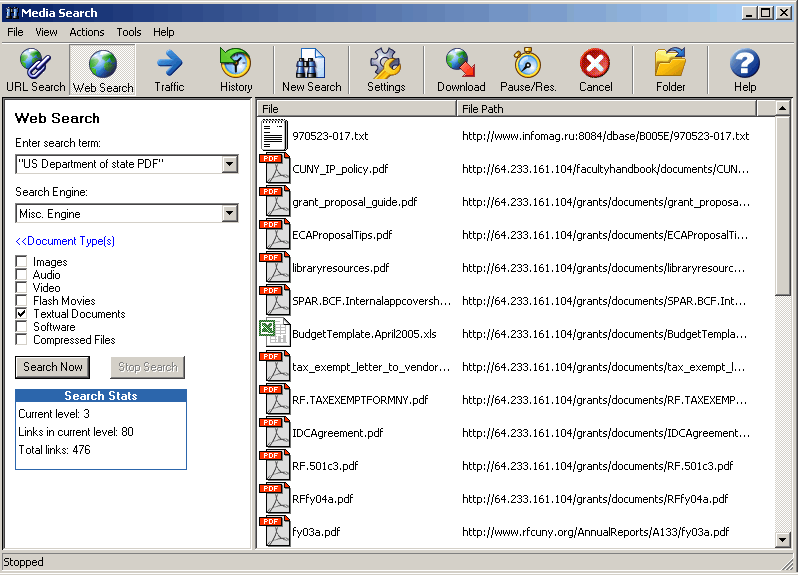Open the Traffic view

click(169, 70)
